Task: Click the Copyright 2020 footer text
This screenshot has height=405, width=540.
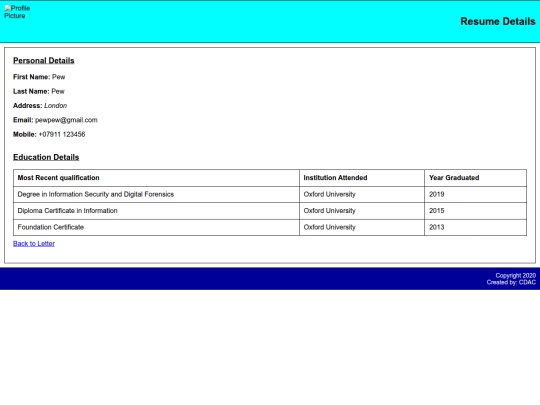Action: coord(516,276)
